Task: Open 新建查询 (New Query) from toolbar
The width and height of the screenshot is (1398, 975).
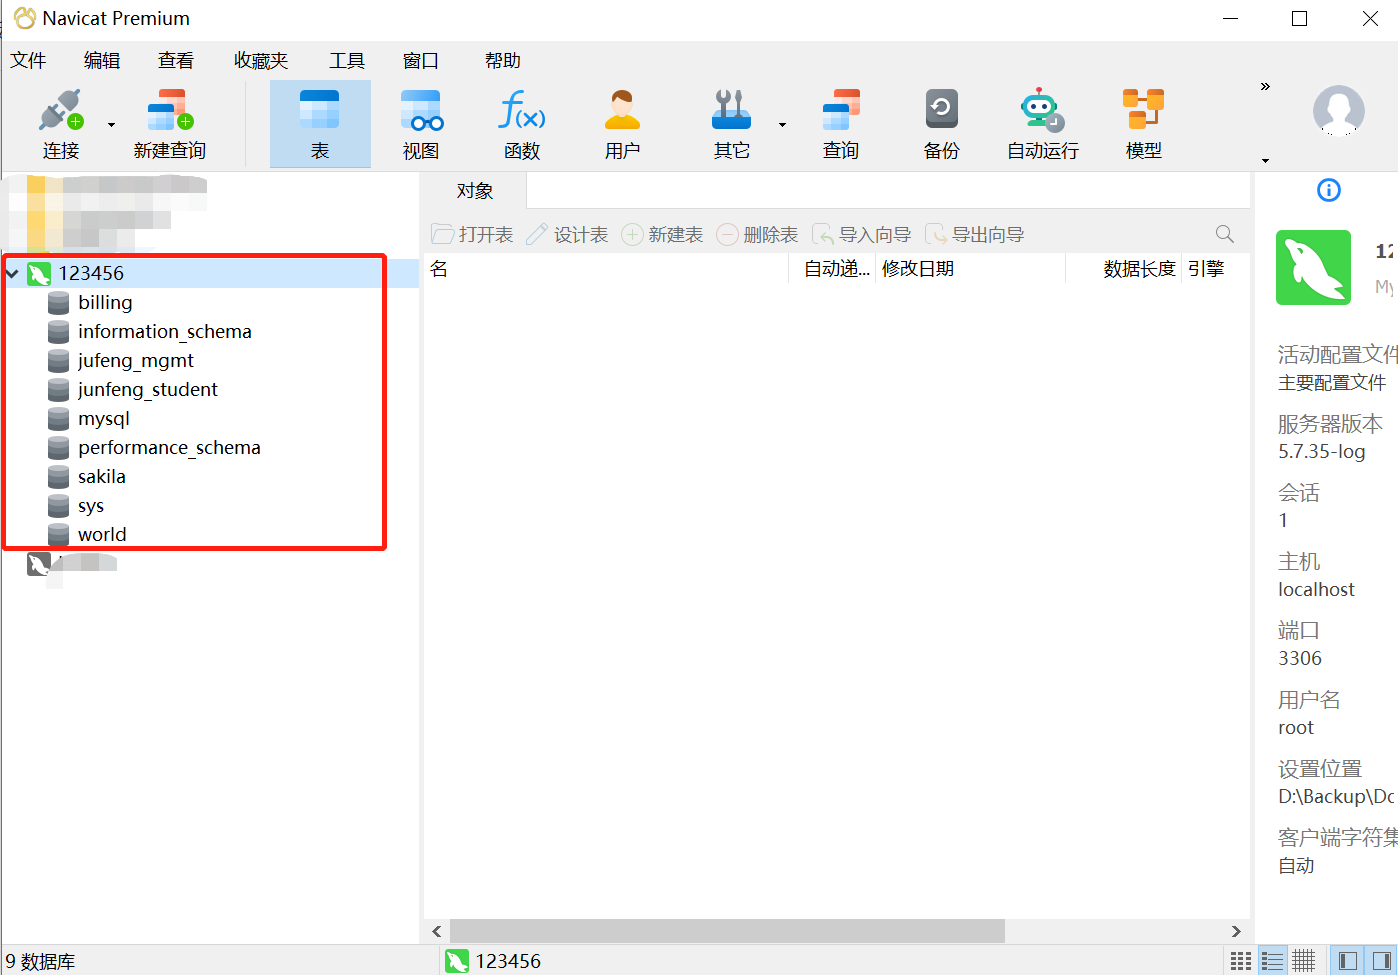Action: click(169, 123)
